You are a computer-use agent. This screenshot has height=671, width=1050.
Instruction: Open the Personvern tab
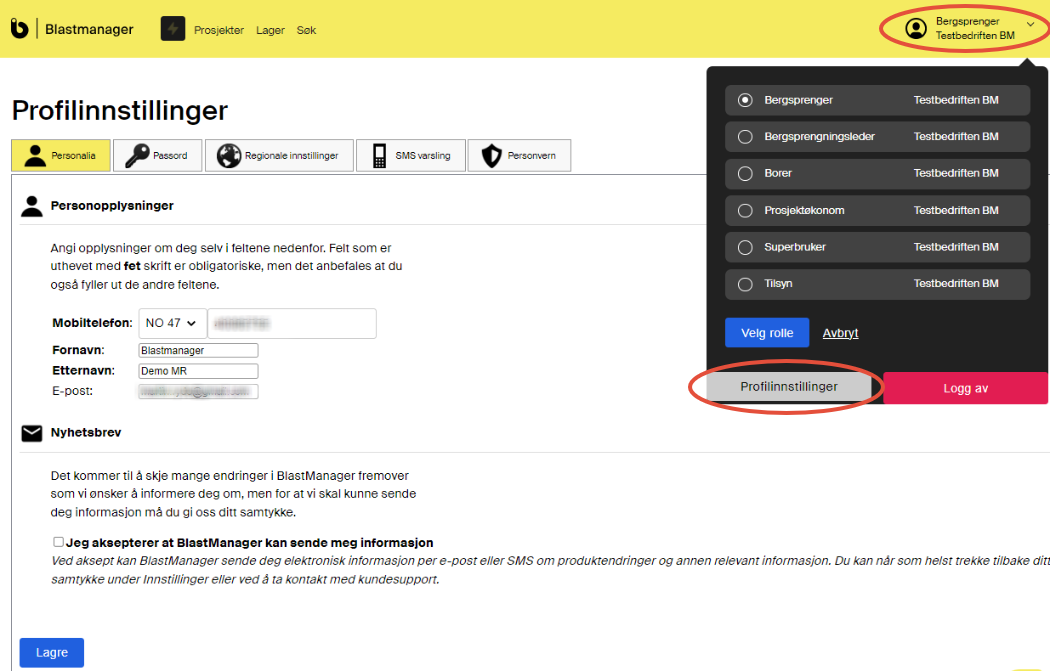[519, 155]
